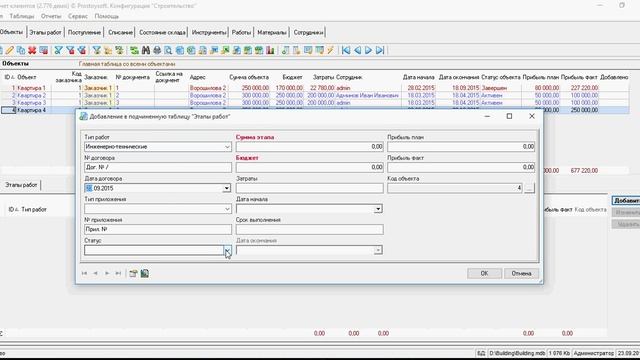Open the Таблицы menu
This screenshot has height=360, width=640.
pyautogui.click(x=22, y=16)
